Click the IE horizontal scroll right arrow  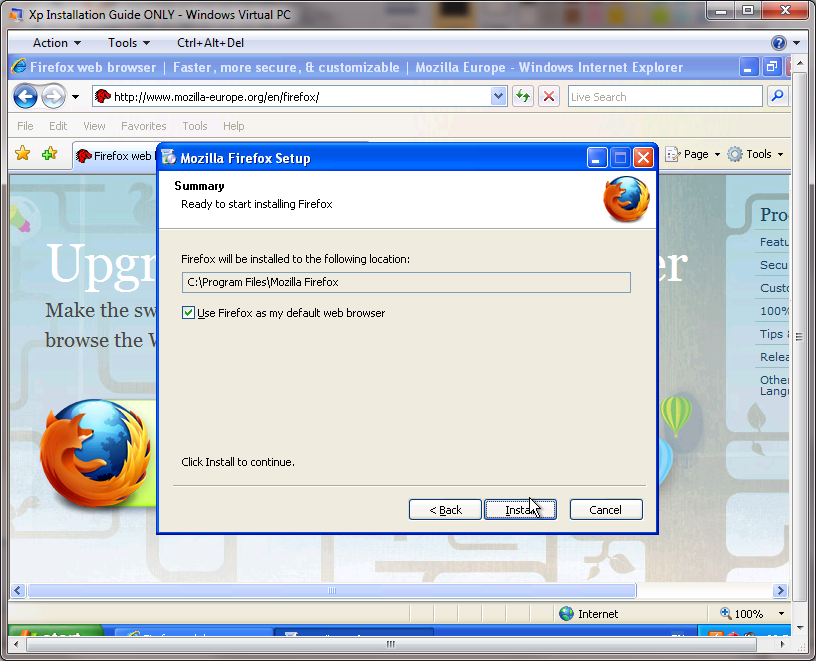[780, 590]
